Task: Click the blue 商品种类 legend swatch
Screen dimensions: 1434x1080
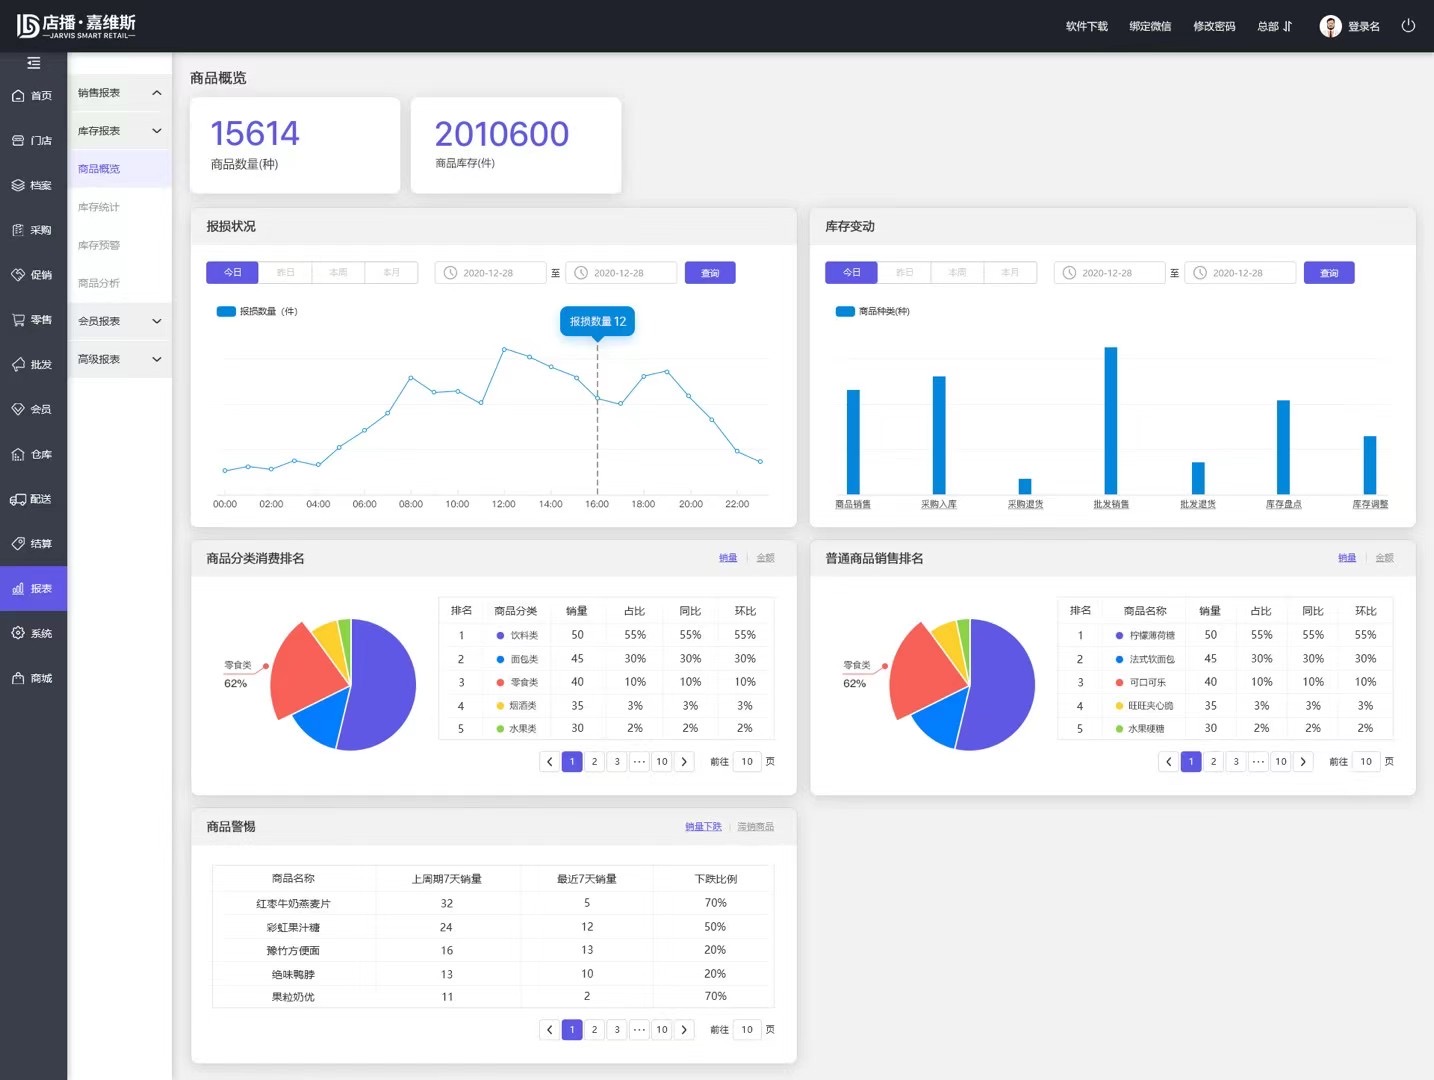Action: [x=845, y=312]
